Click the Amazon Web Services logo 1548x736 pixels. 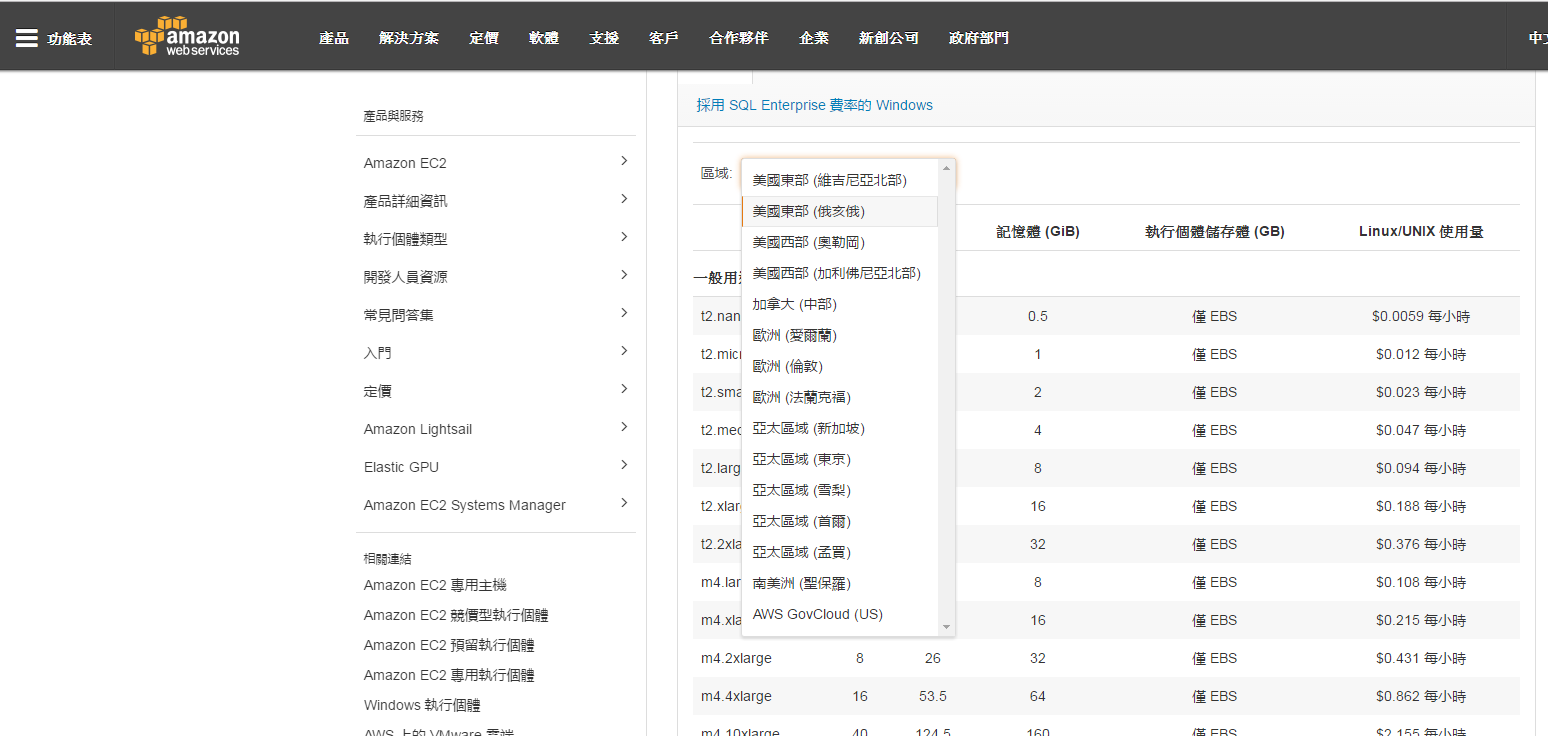point(187,36)
